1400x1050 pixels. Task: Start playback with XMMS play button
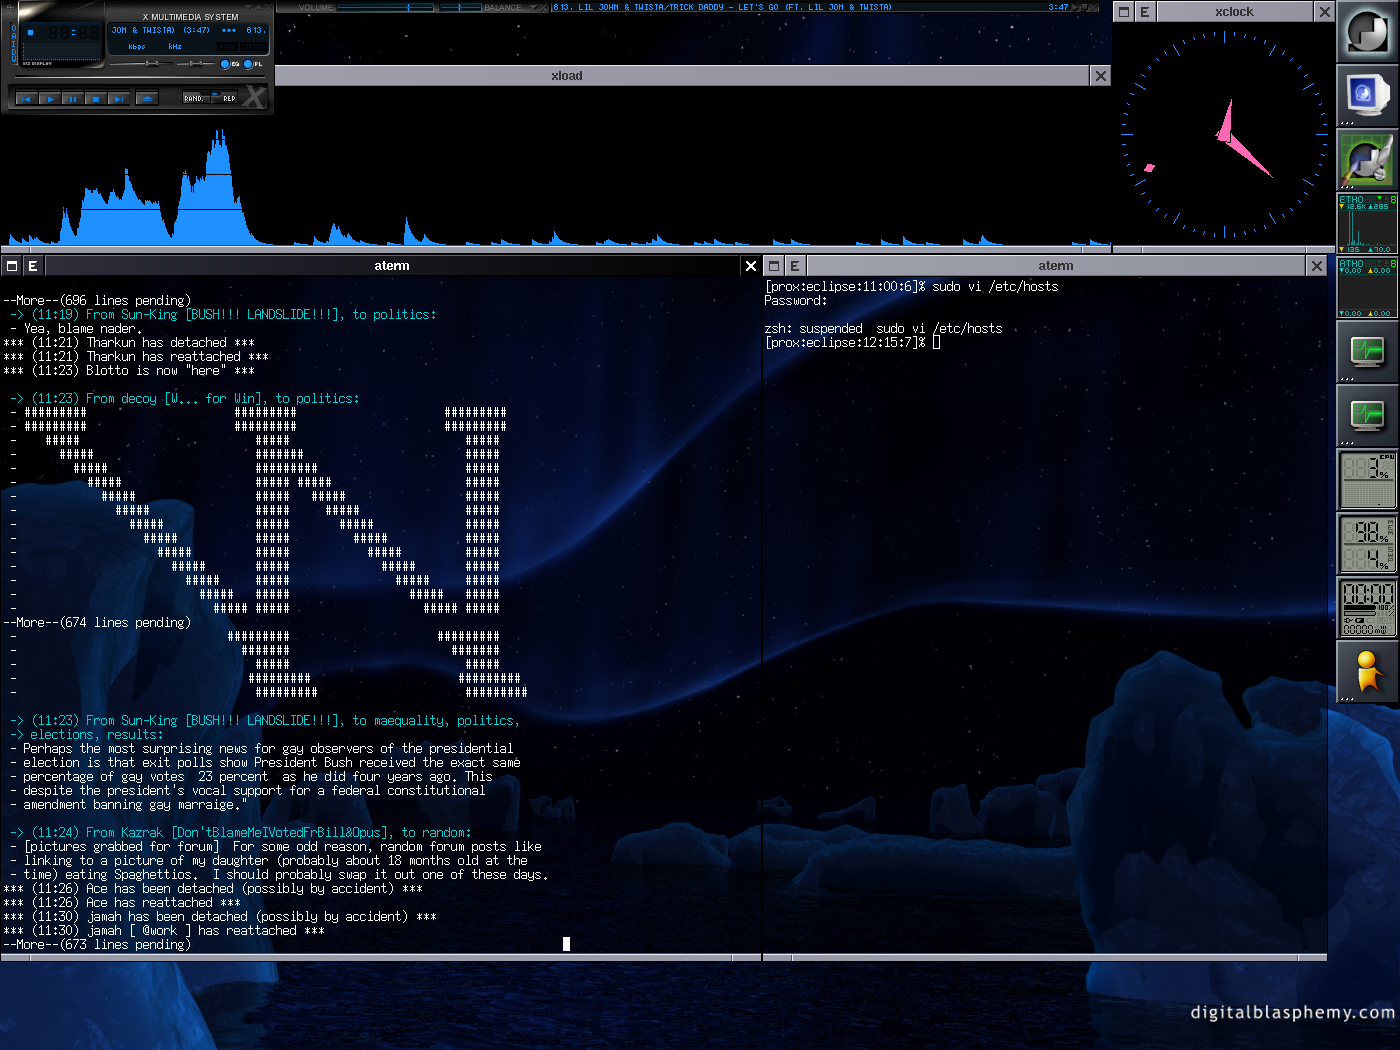point(50,98)
